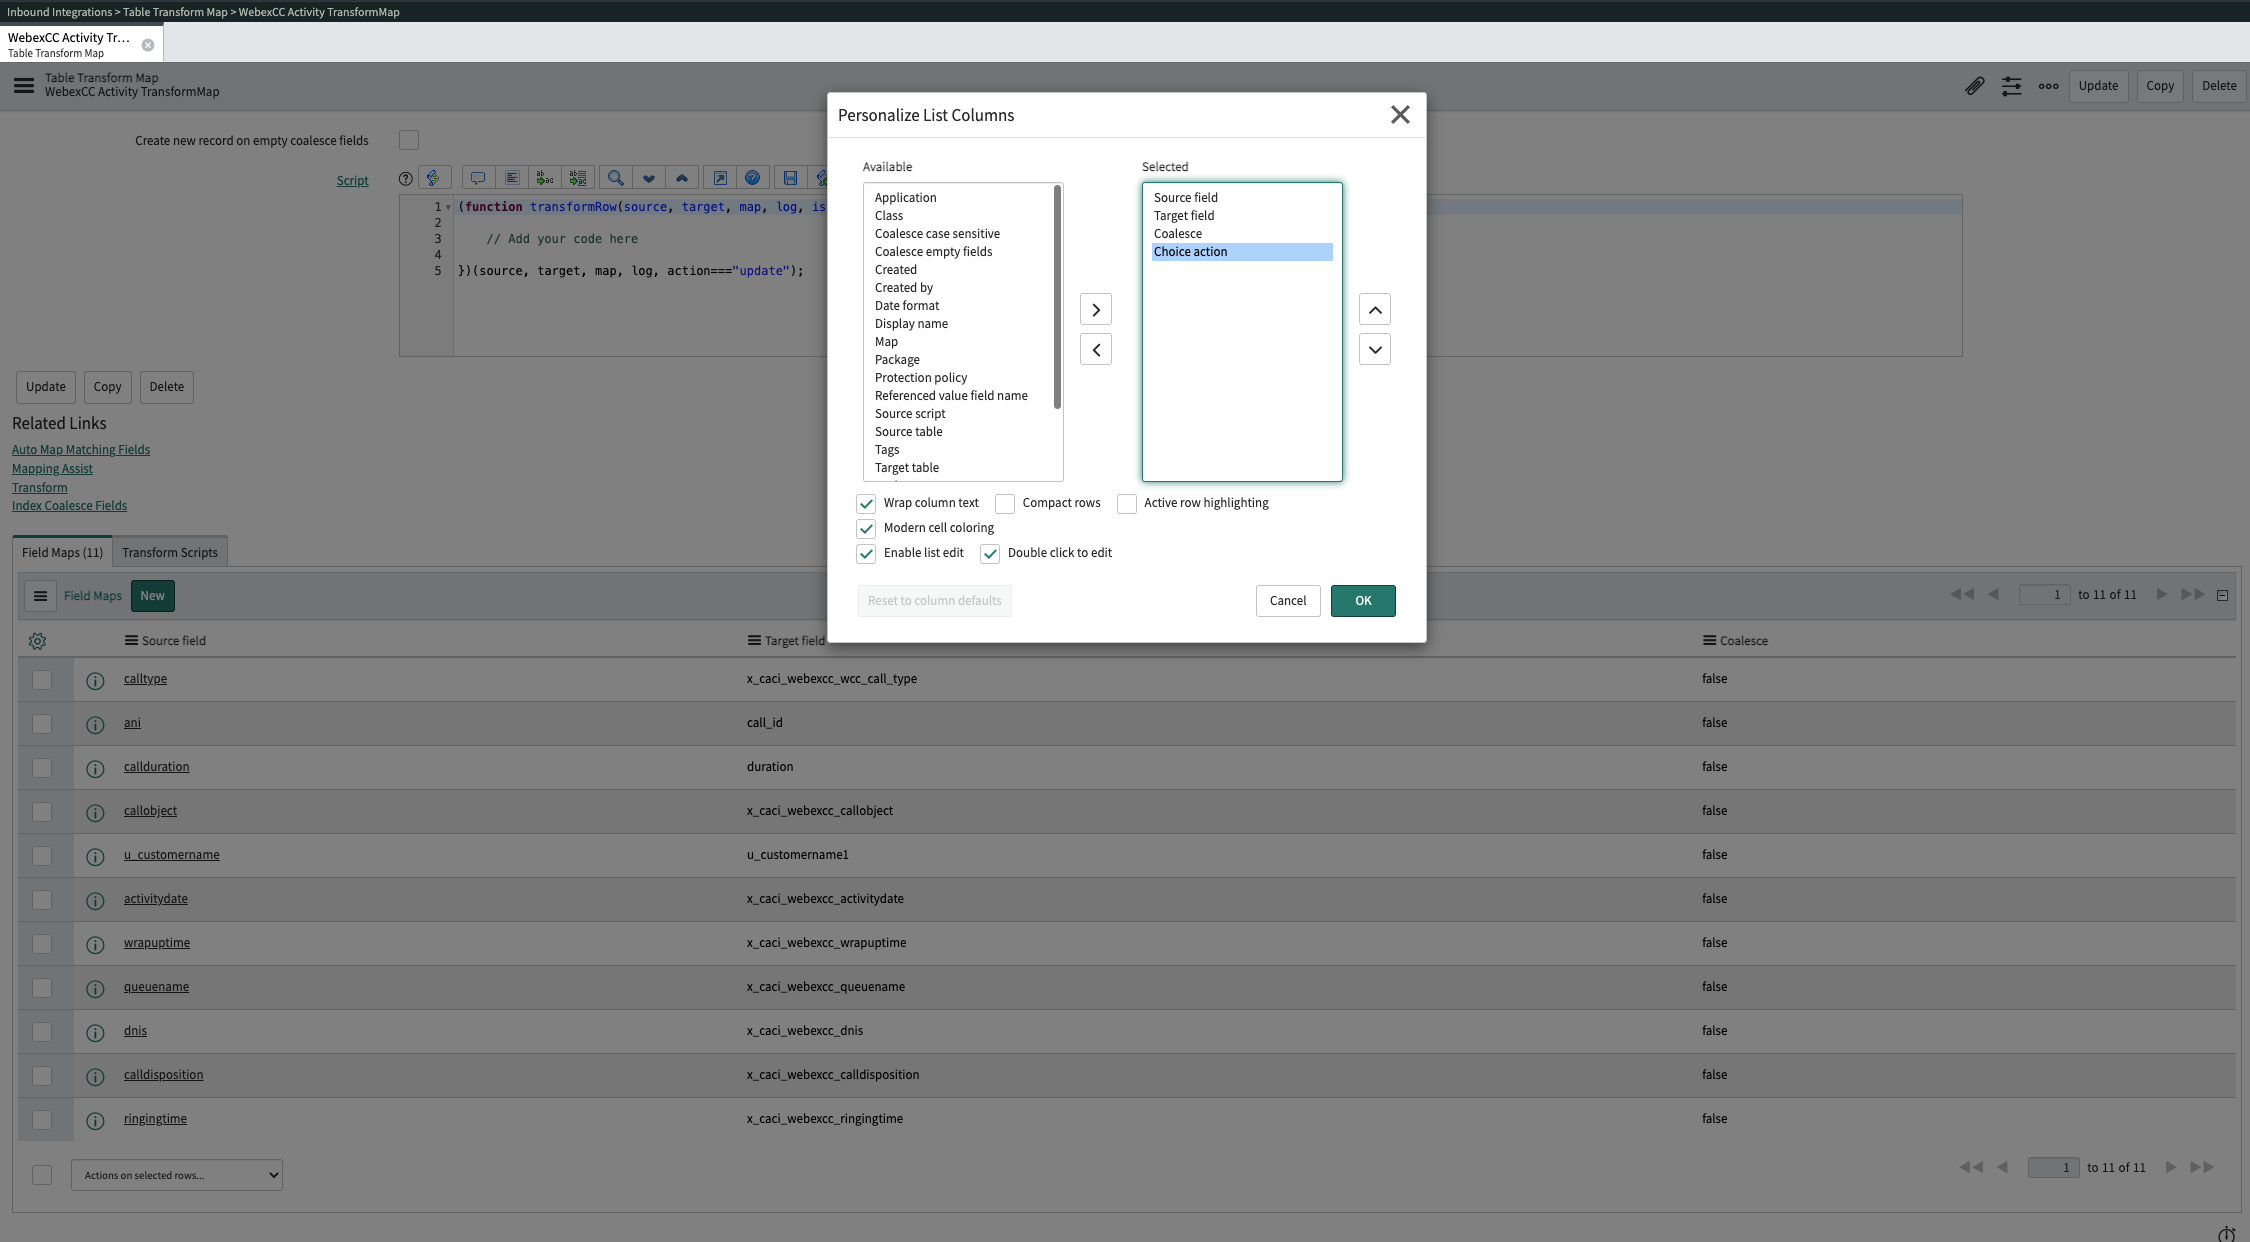Viewport: 2250px width, 1242px height.
Task: Open the personalize form settings sliders icon
Action: (2011, 86)
